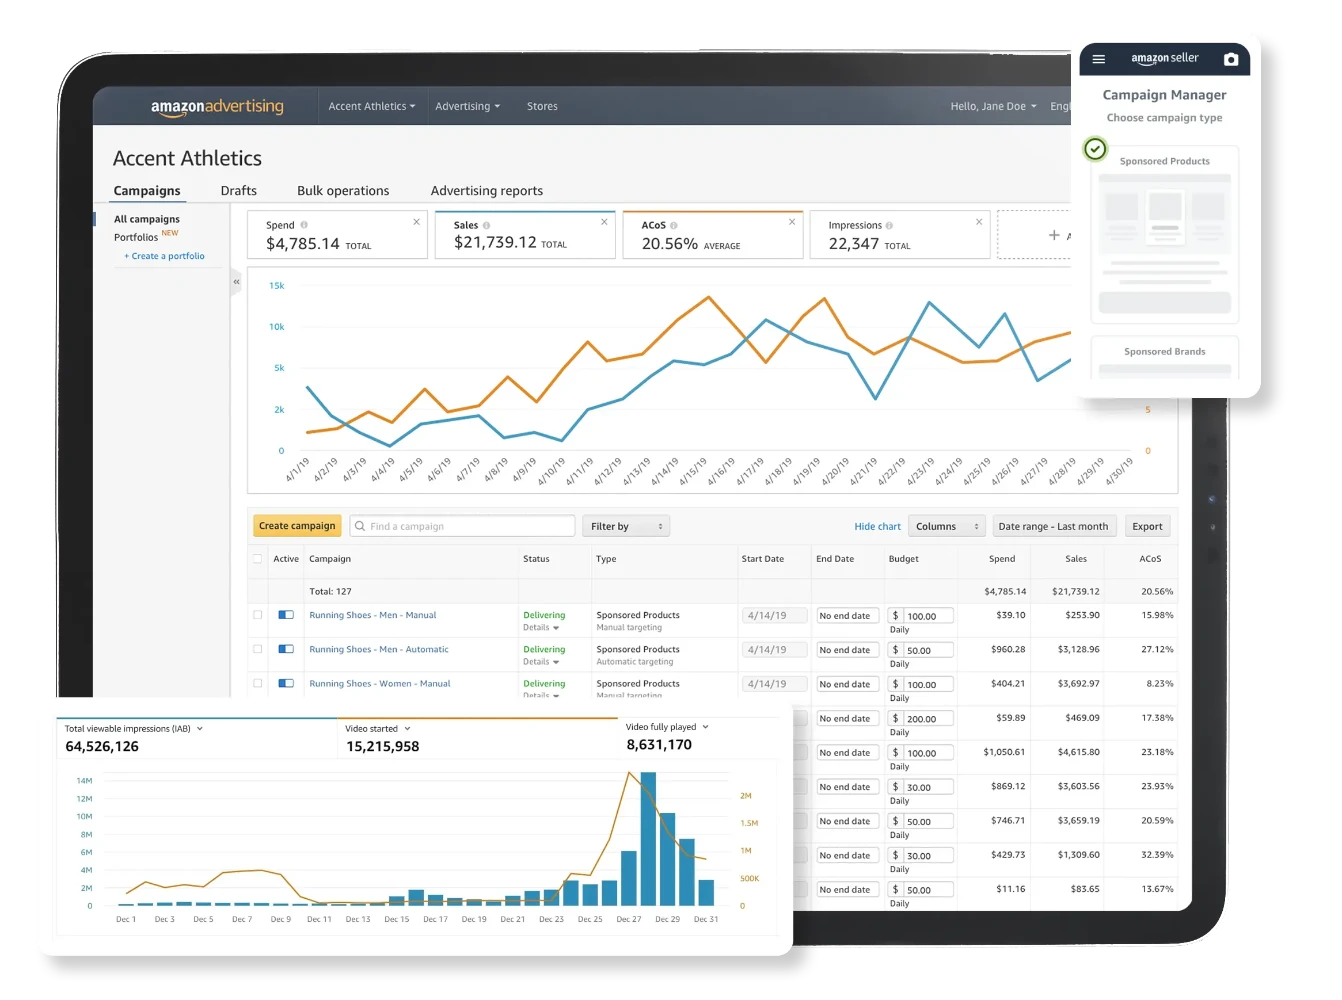This screenshot has width=1342, height=1000.
Task: Click the info icon next to Spend
Action: 304,225
